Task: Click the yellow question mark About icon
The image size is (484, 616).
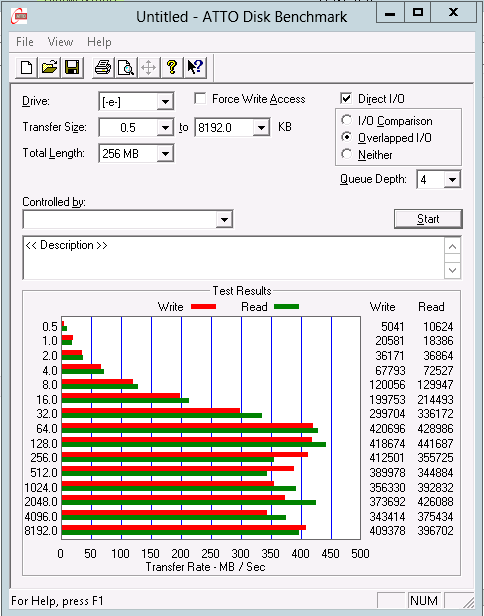Action: pyautogui.click(x=172, y=67)
